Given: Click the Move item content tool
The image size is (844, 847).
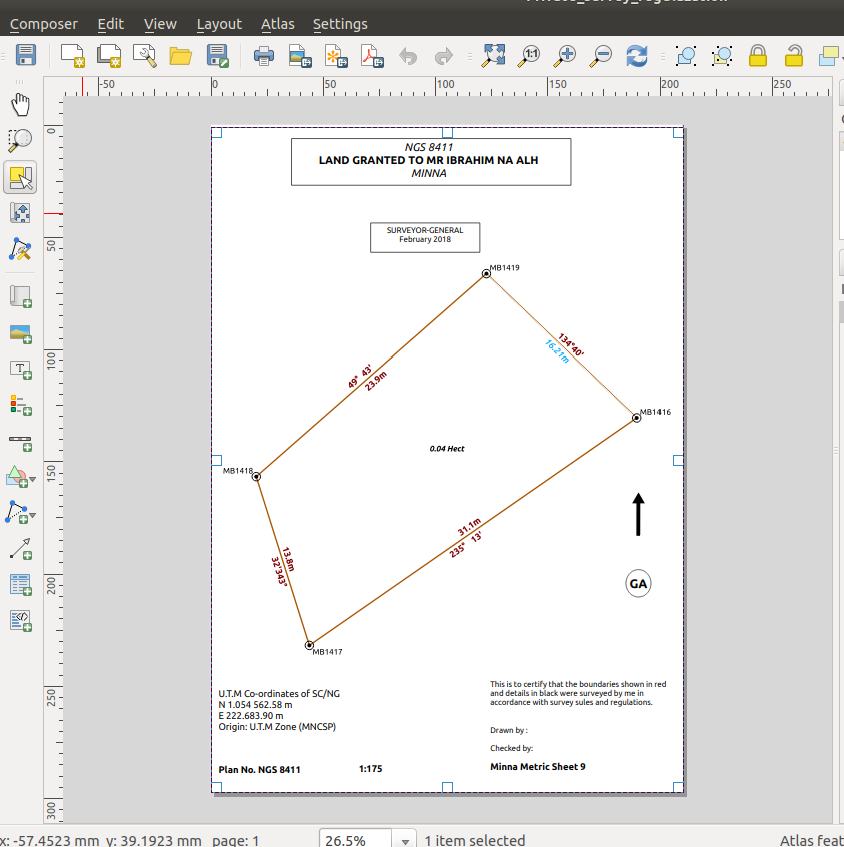Looking at the screenshot, I should (20, 213).
